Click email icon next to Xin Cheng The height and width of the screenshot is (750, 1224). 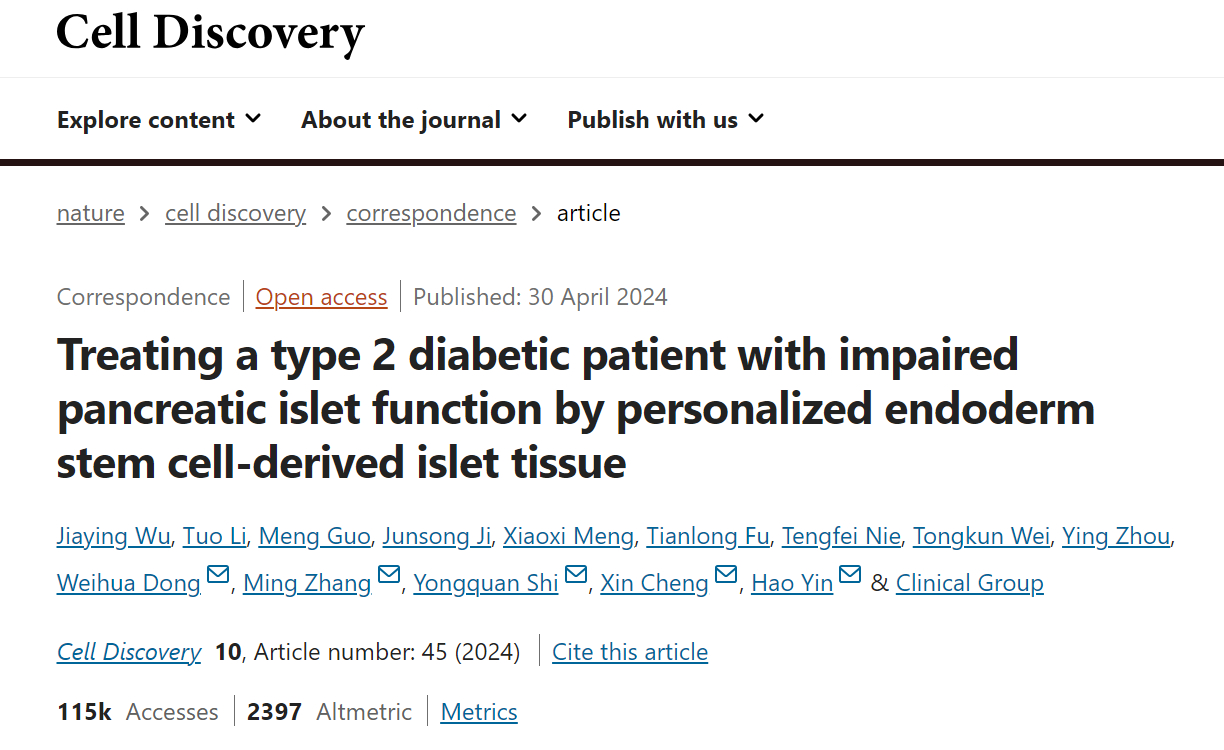[726, 576]
